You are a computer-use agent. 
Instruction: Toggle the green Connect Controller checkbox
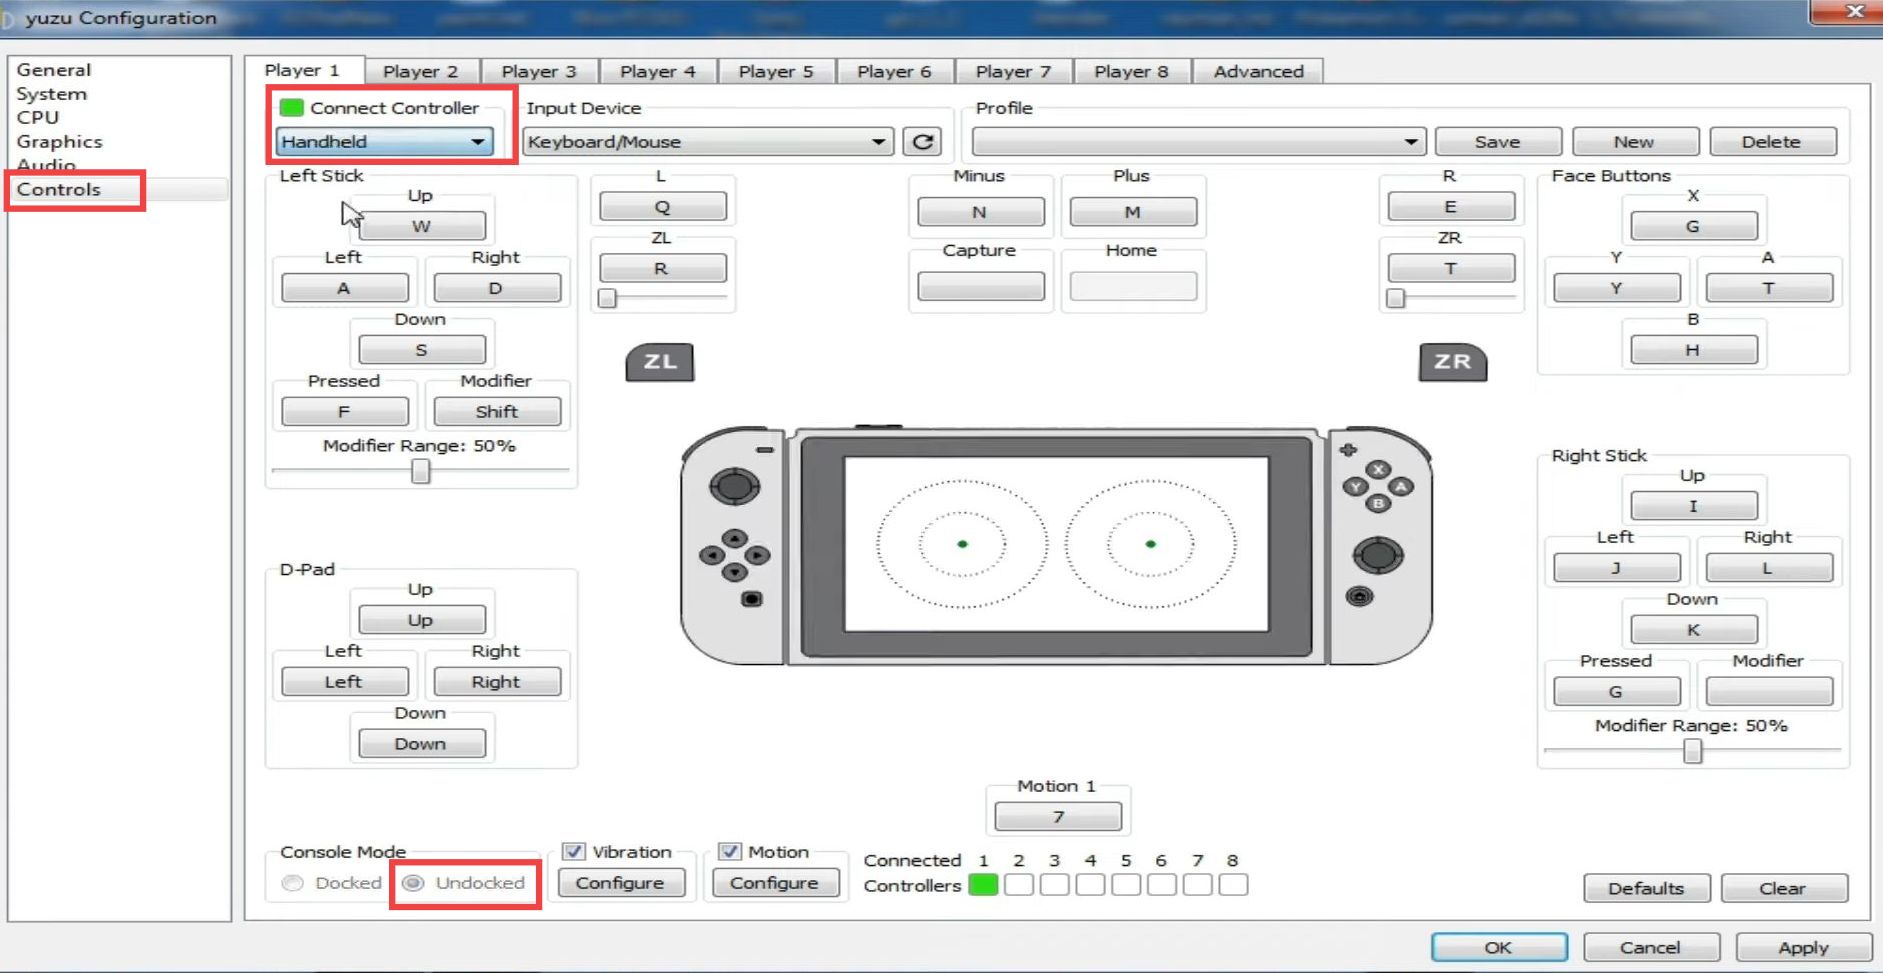point(291,107)
